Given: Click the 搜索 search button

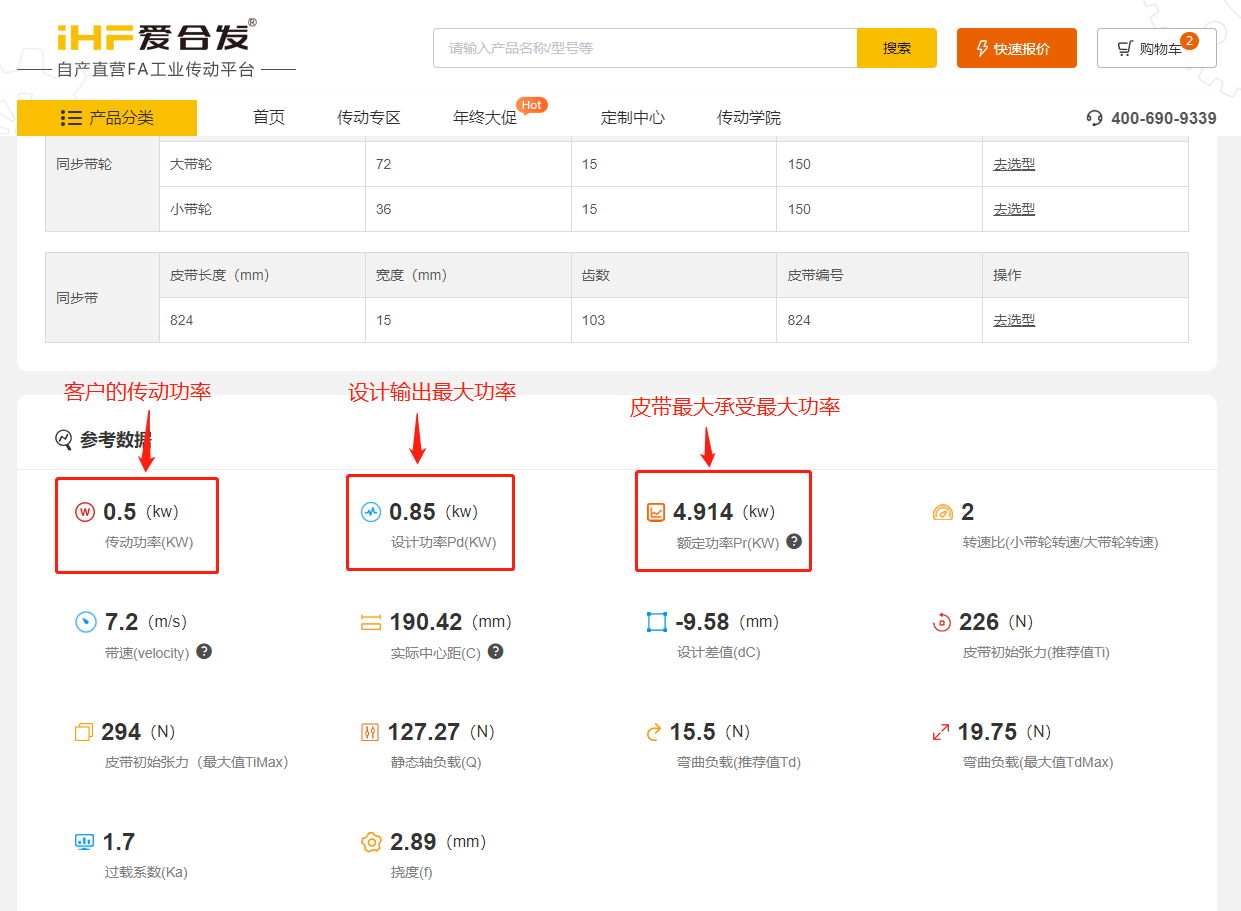Looking at the screenshot, I should (896, 47).
